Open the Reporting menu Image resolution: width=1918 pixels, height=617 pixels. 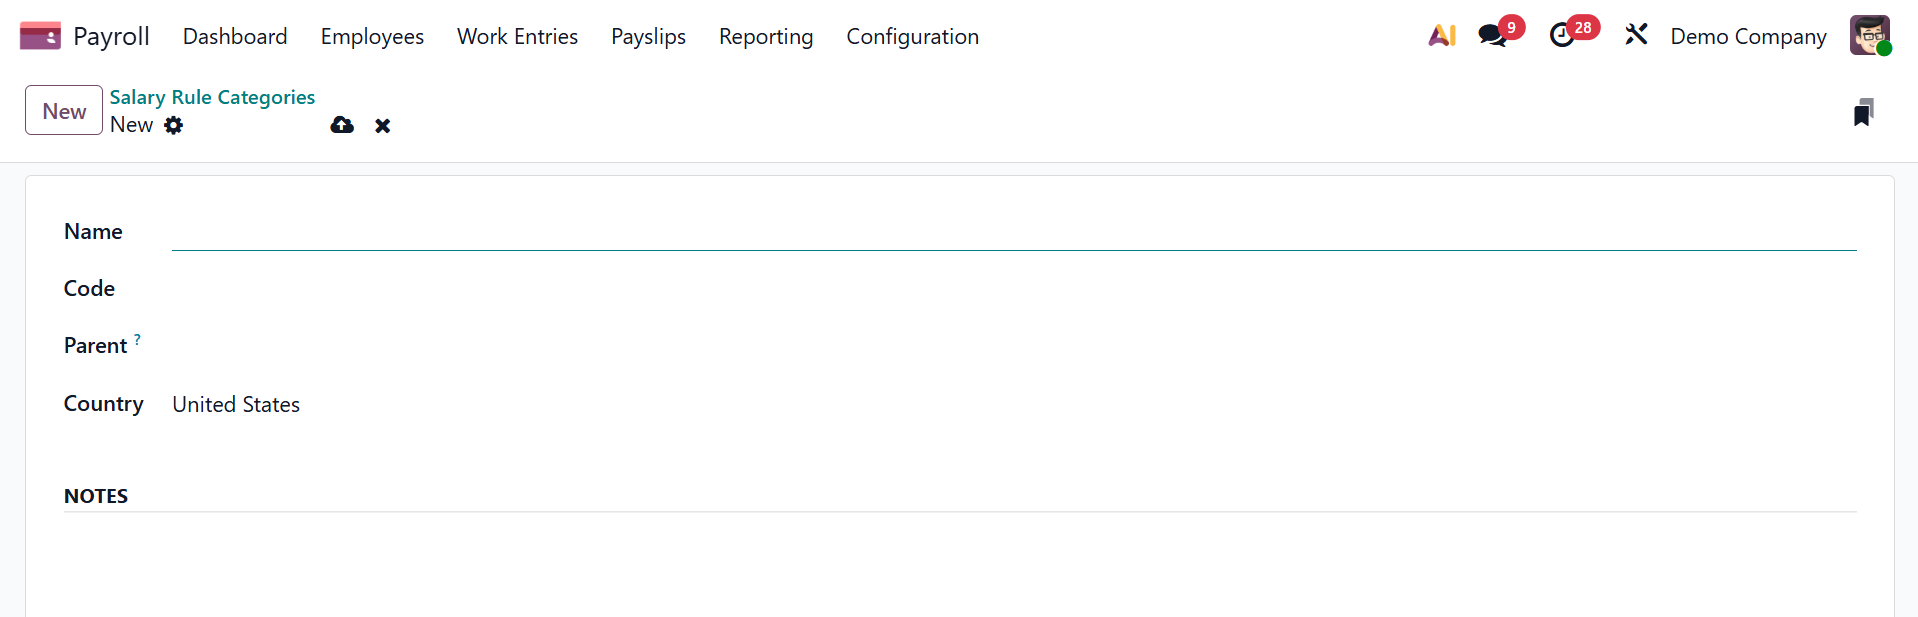(765, 37)
